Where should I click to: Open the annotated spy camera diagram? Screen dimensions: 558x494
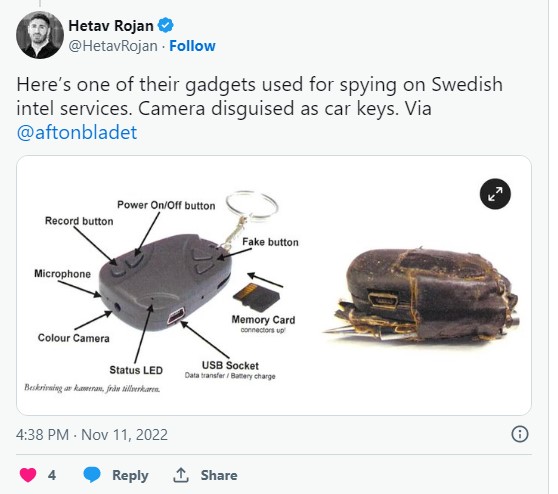pyautogui.click(x=164, y=290)
